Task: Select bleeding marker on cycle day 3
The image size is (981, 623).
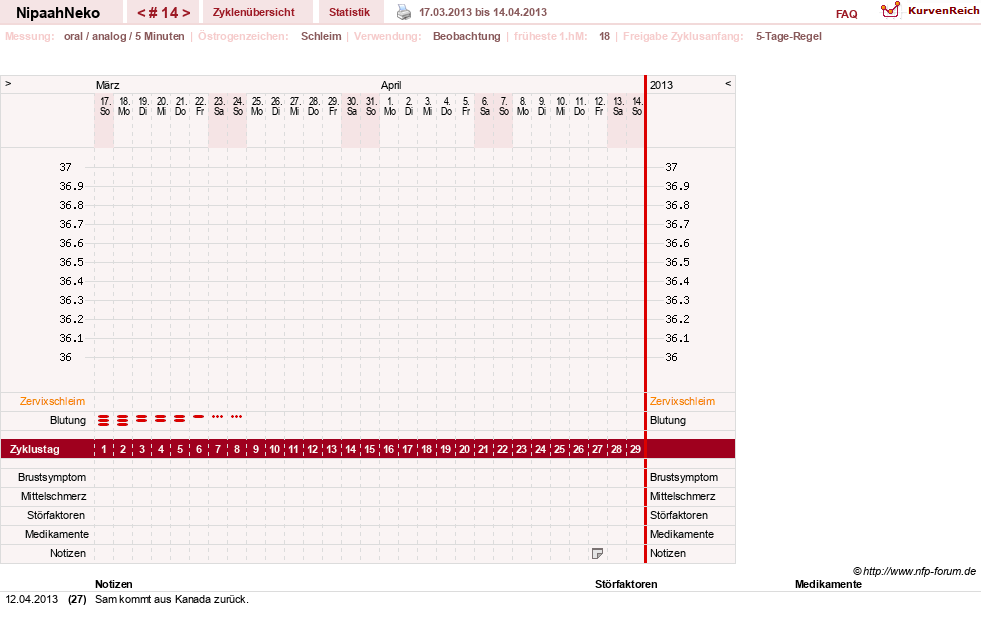Action: [x=142, y=418]
